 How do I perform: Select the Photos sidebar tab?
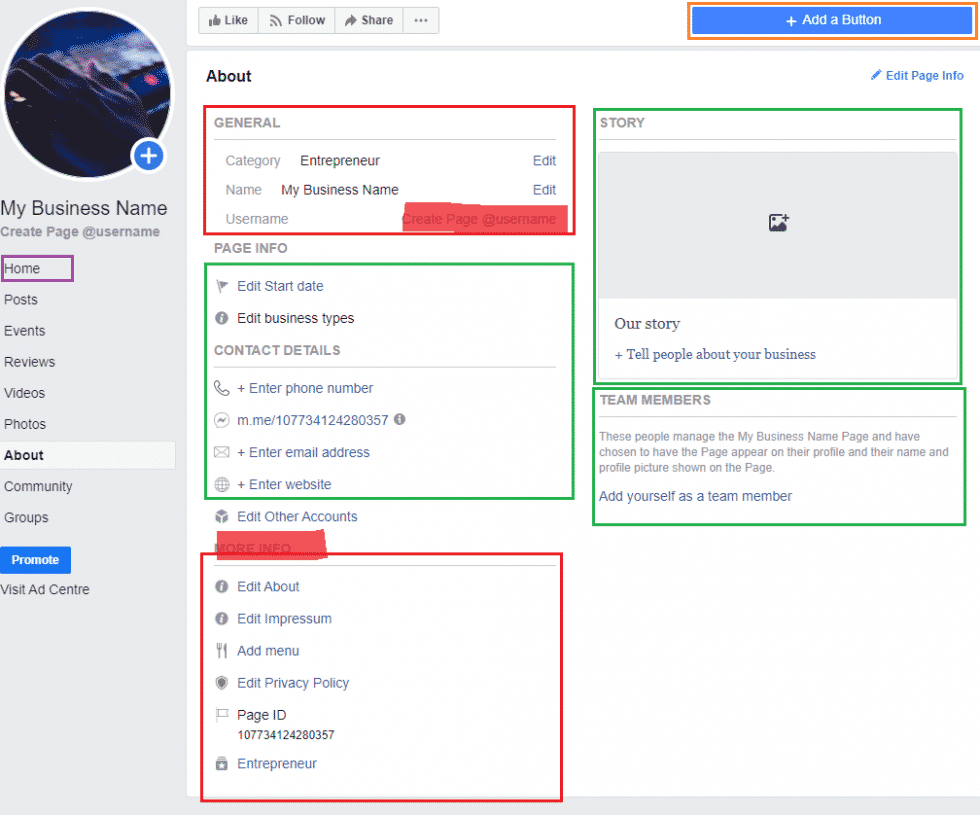(x=25, y=424)
